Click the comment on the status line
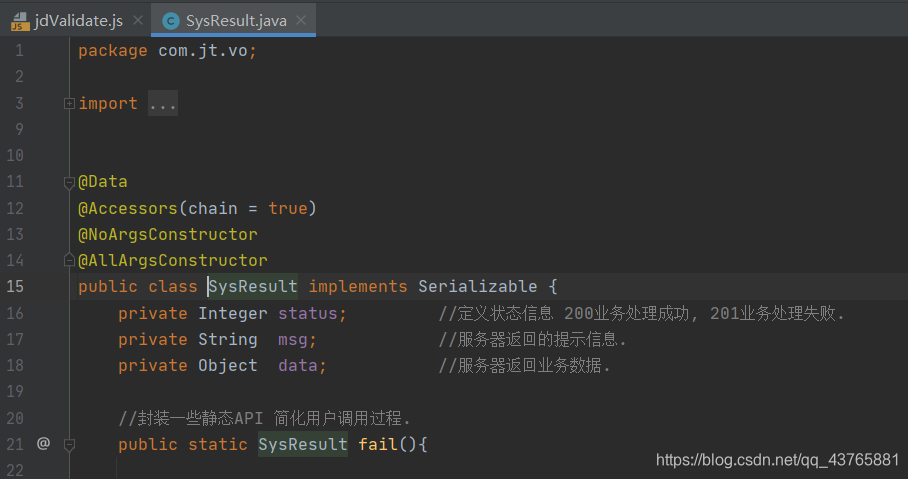Screen dimensions: 908x479 (641, 313)
